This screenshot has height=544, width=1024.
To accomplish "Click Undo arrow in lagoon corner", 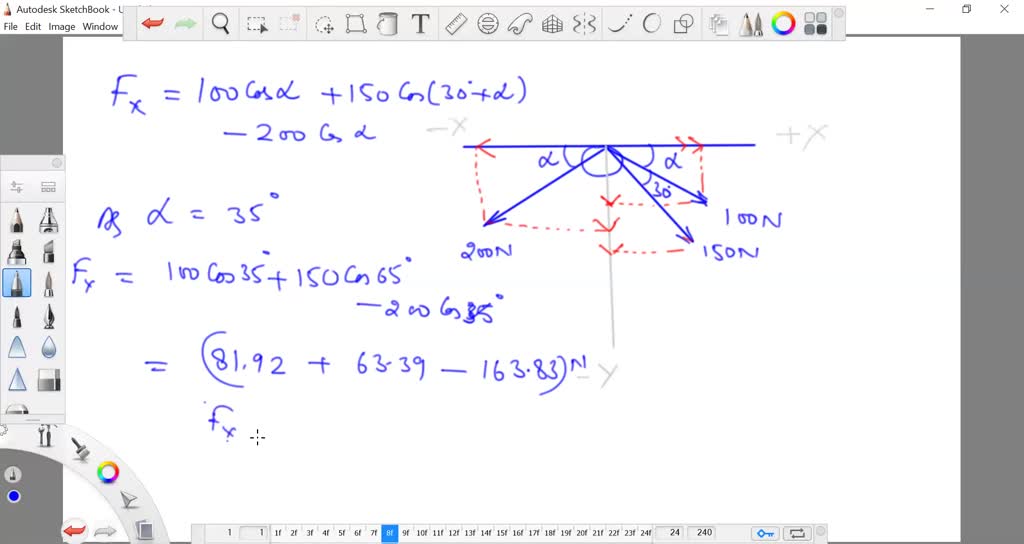I will pyautogui.click(x=75, y=530).
